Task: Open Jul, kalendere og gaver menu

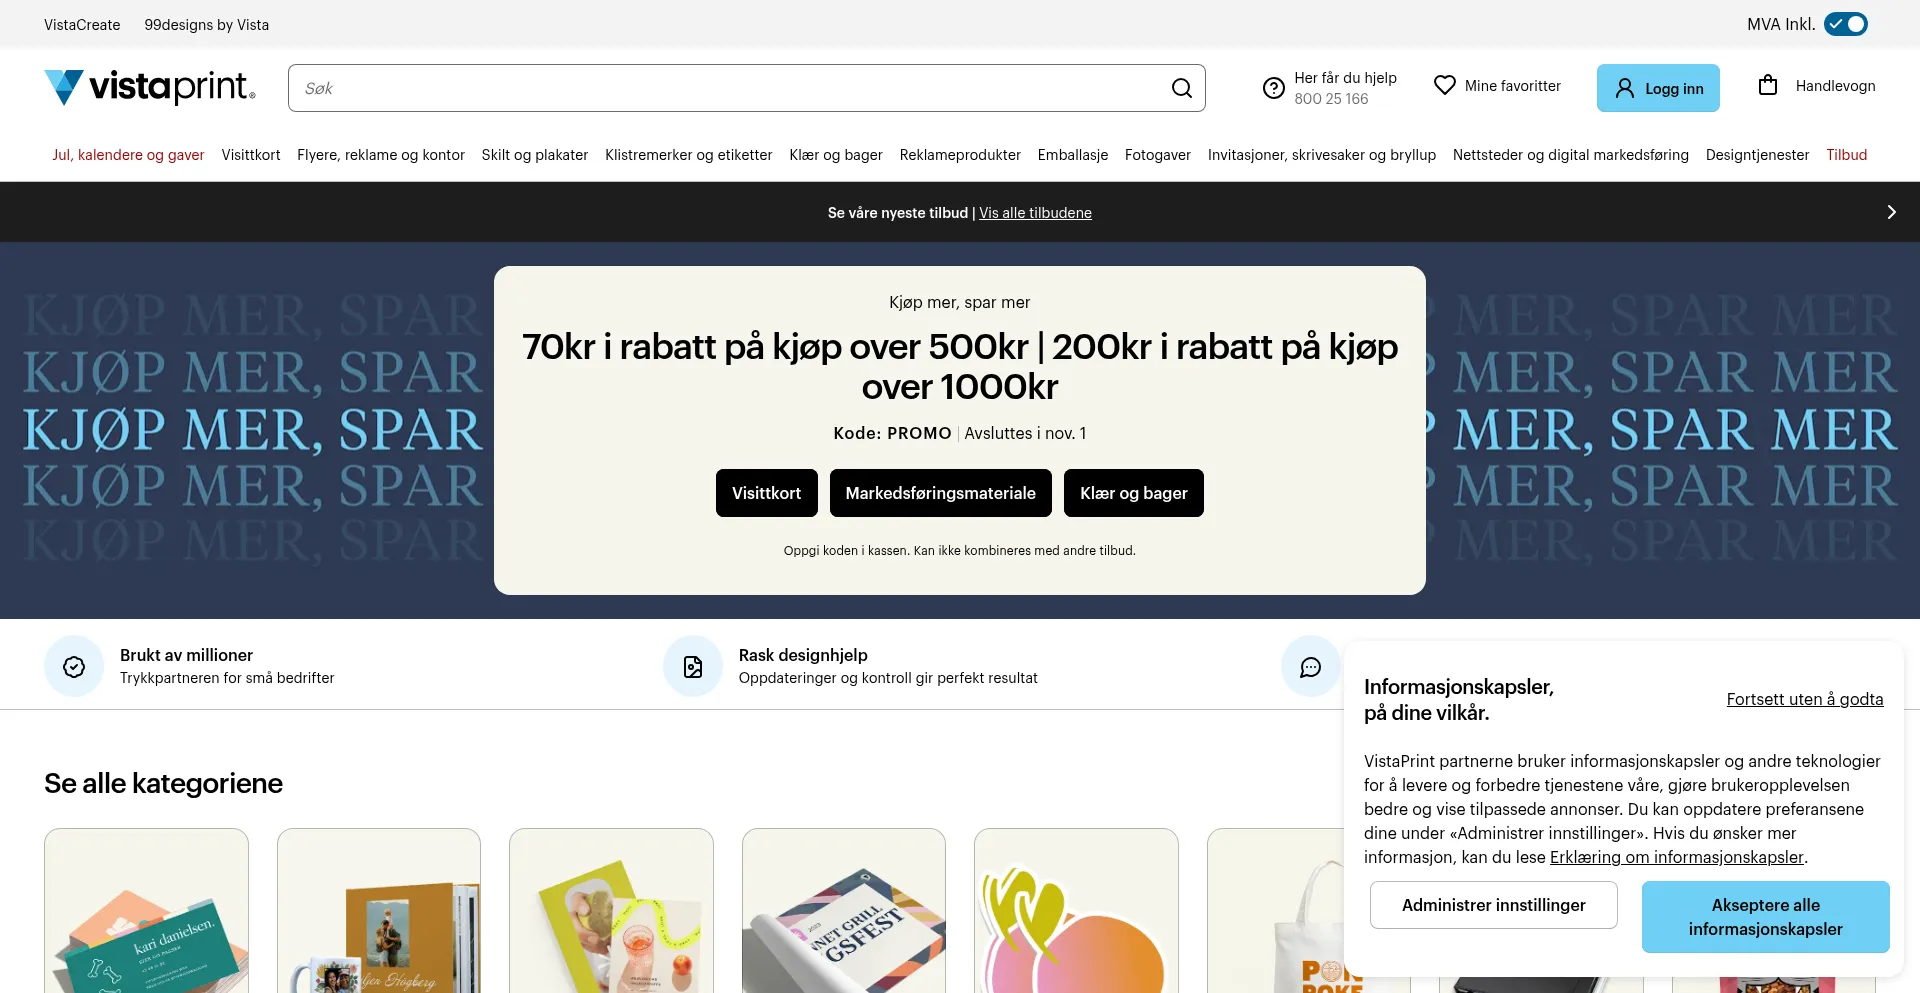Action: (128, 155)
